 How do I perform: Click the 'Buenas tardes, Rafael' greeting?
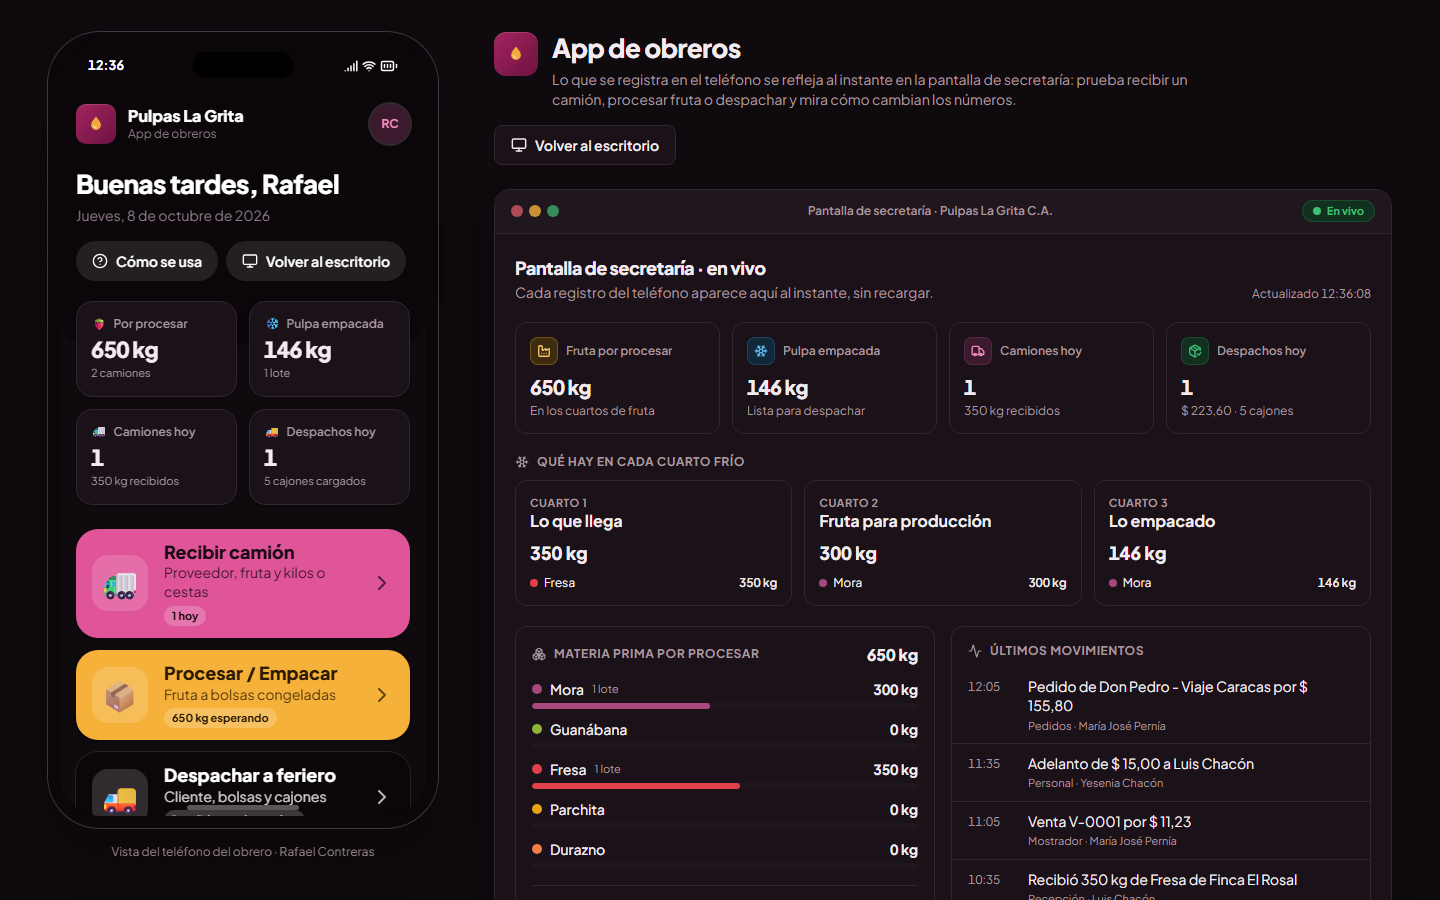pos(208,185)
